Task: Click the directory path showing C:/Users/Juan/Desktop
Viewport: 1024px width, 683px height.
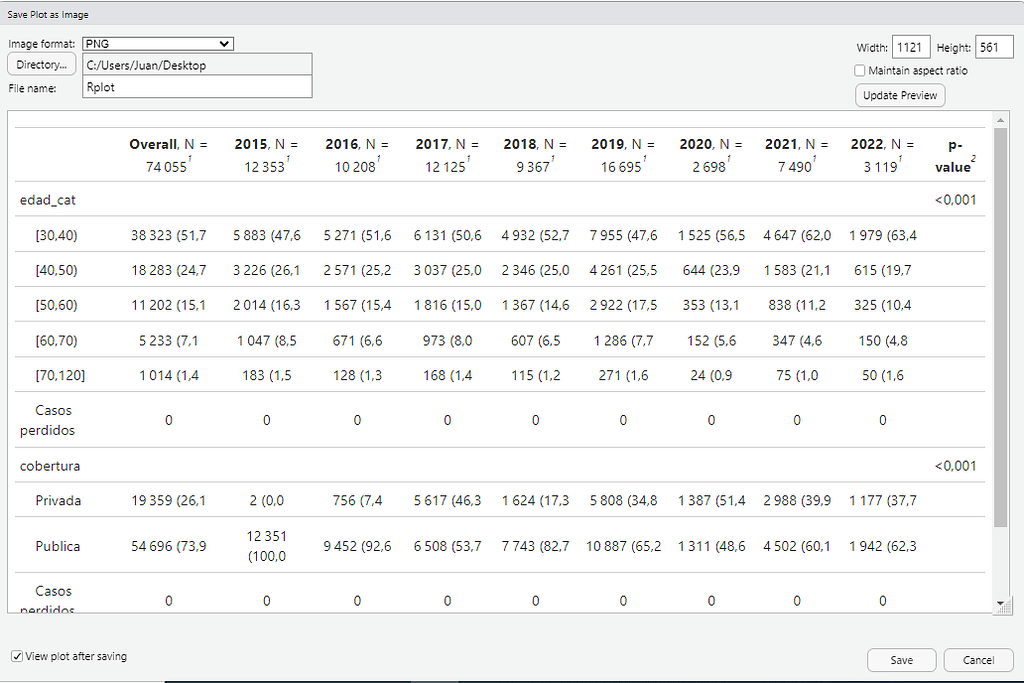Action: pos(197,64)
